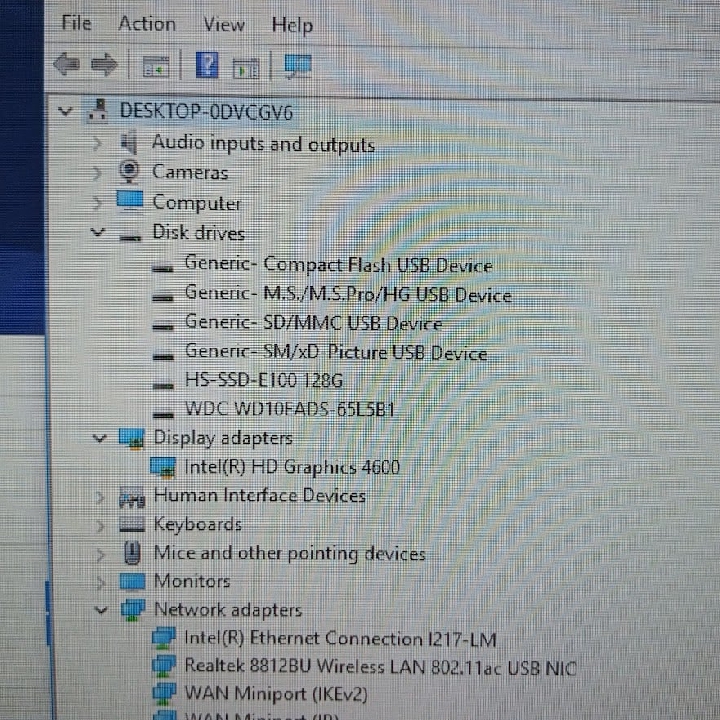
Task: Click the Audio inputs and outputs speaker icon
Action: (129, 142)
